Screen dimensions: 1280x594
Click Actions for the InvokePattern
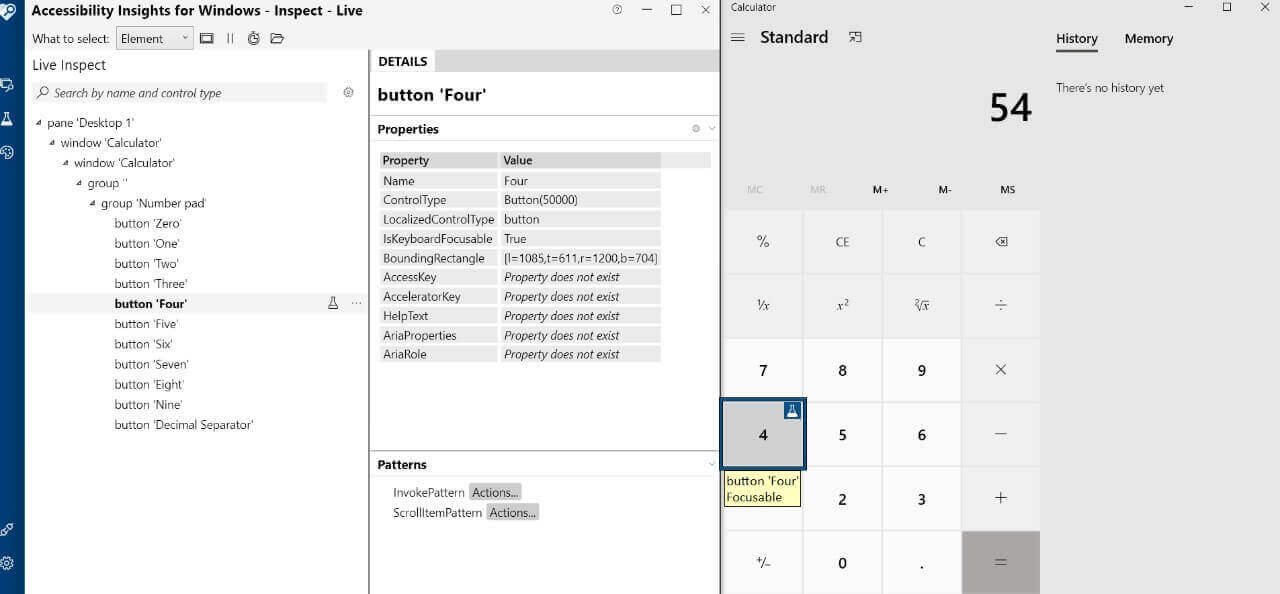495,491
